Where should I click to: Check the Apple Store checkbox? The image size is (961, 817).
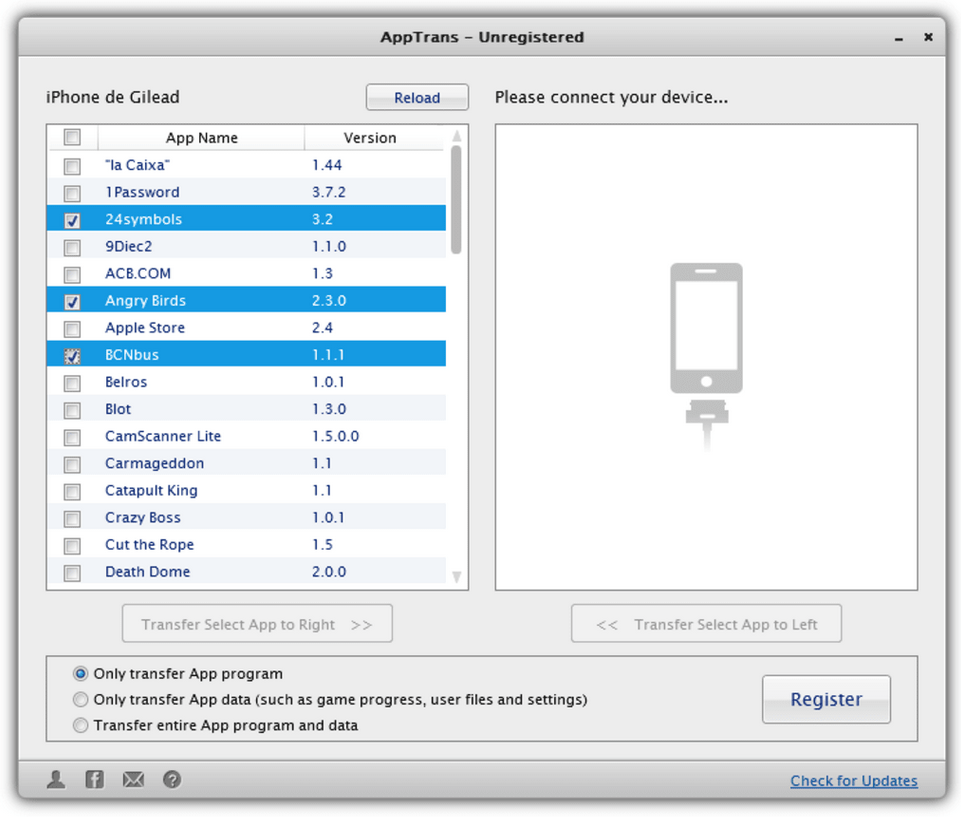click(x=72, y=329)
